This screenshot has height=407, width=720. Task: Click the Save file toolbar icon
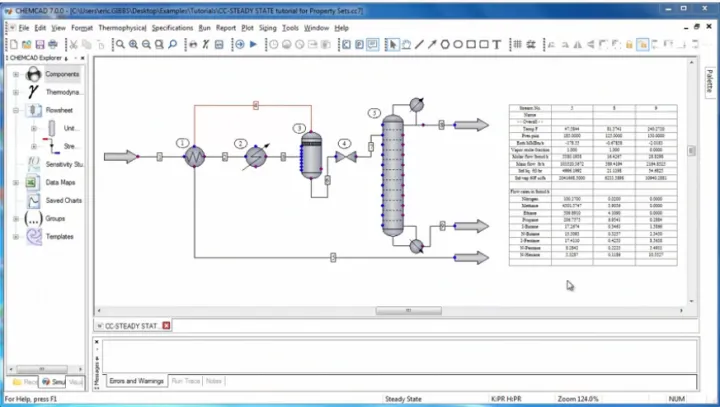[40, 44]
